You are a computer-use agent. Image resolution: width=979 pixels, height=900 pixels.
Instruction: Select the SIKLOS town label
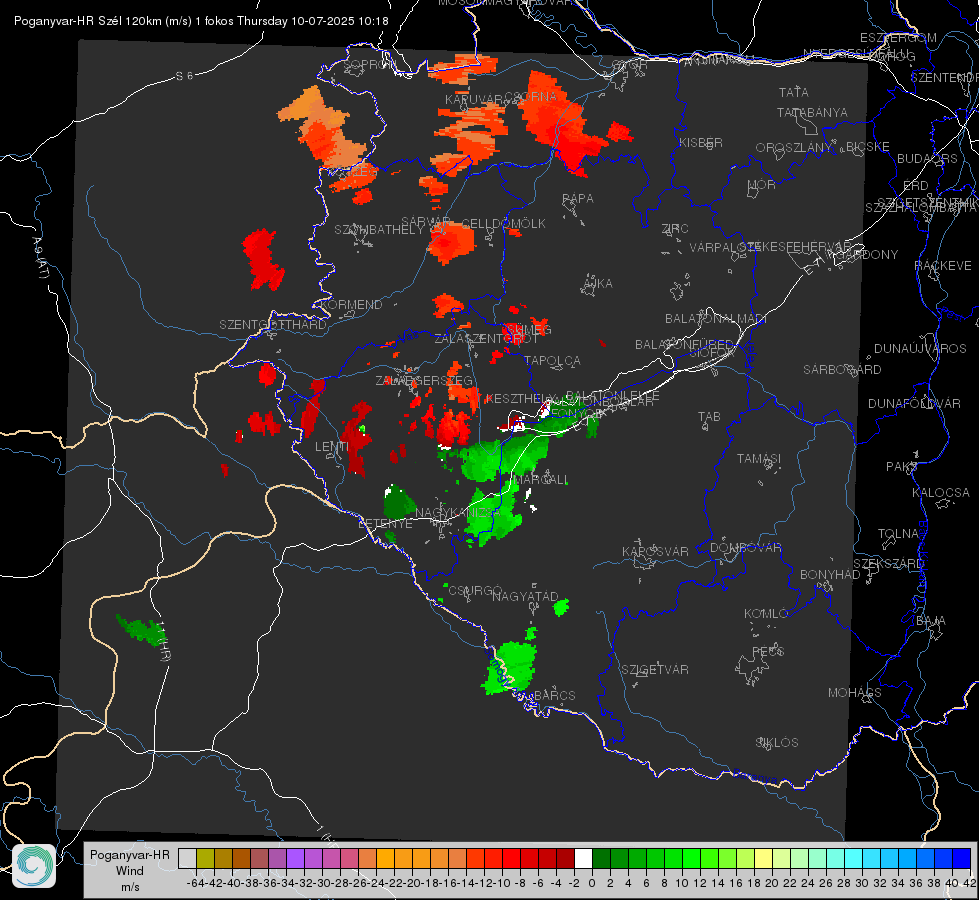[x=777, y=743]
